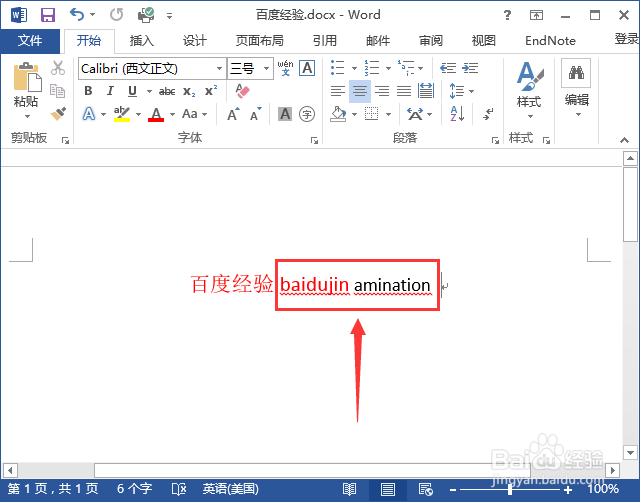Toggle strikethrough formatting

coord(167,91)
